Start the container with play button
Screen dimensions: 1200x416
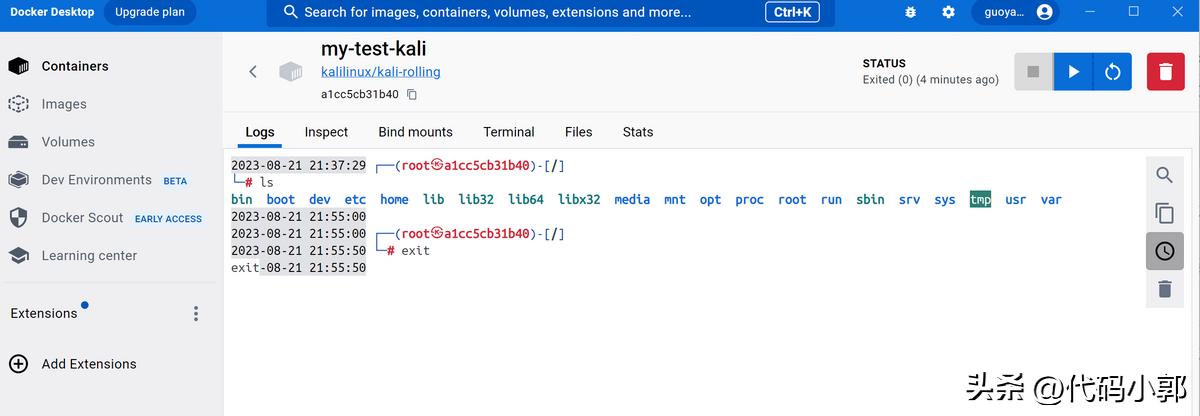[1073, 72]
